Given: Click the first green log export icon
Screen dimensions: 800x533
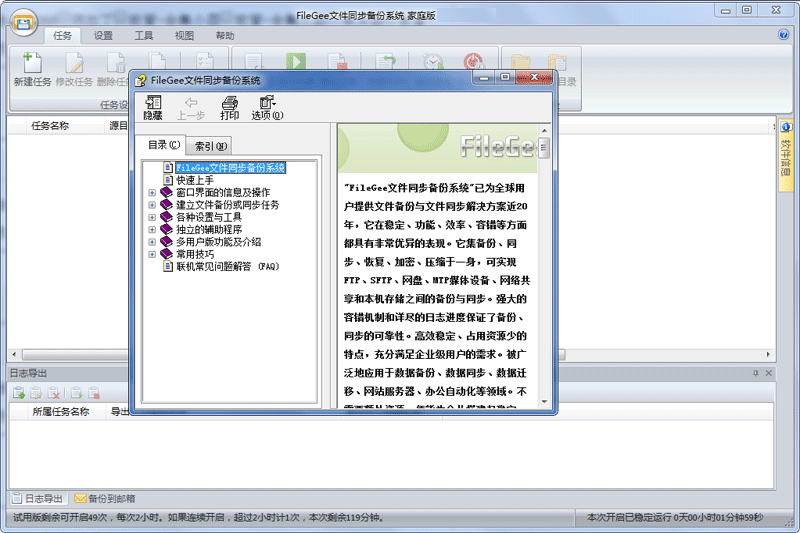Looking at the screenshot, I should point(19,394).
